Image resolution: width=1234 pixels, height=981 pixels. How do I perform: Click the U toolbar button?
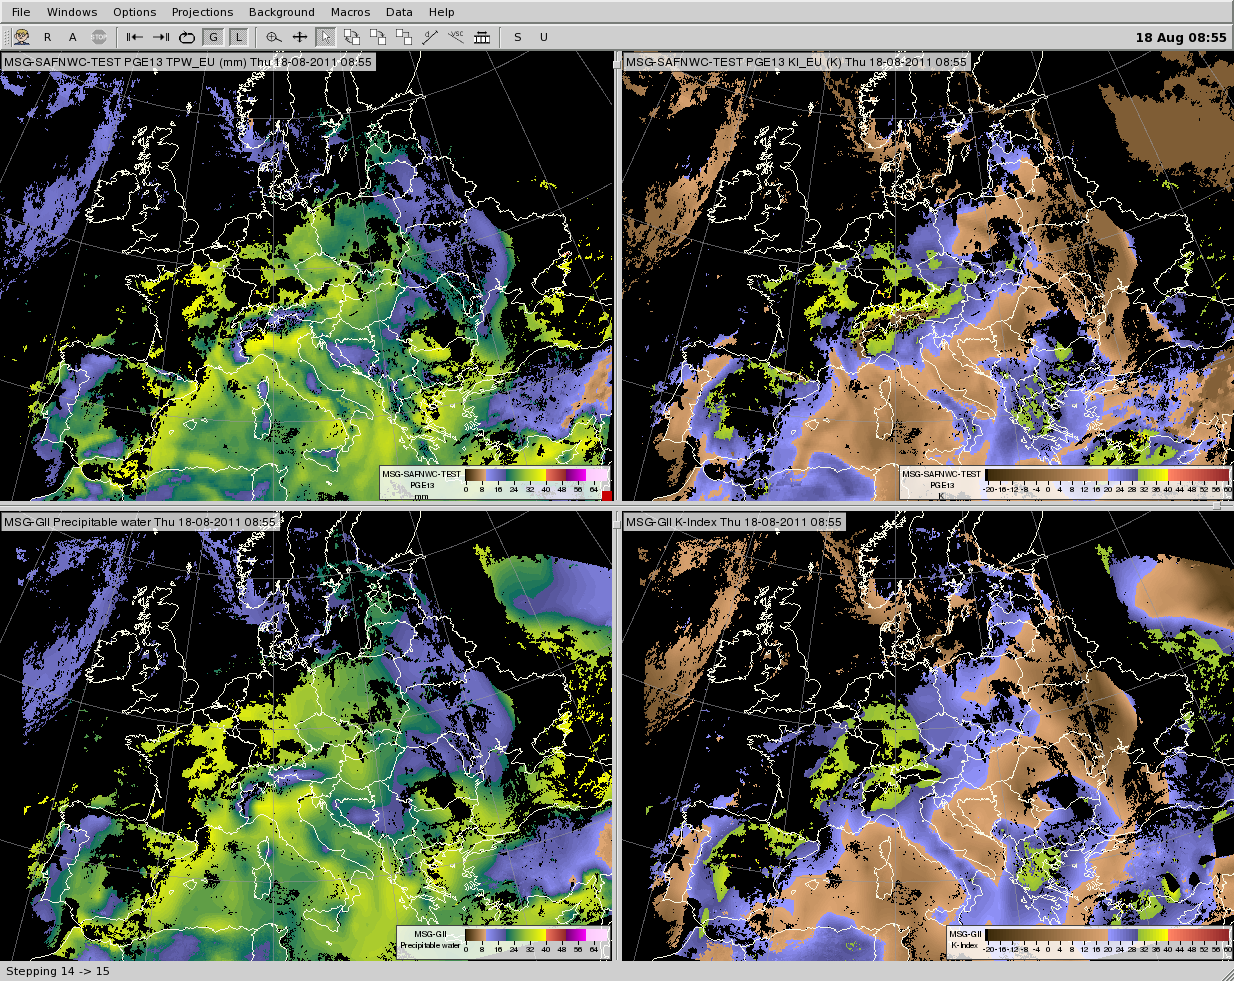point(544,37)
